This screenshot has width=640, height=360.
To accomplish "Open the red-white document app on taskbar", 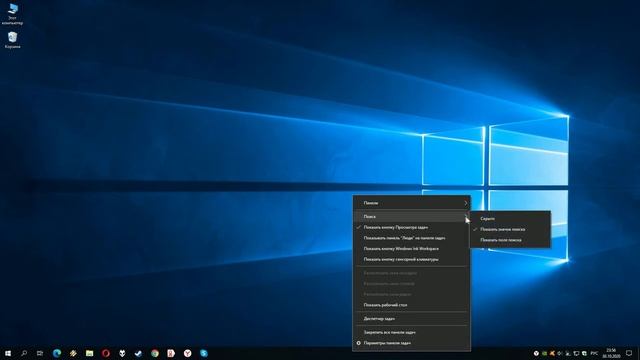I will [171, 353].
